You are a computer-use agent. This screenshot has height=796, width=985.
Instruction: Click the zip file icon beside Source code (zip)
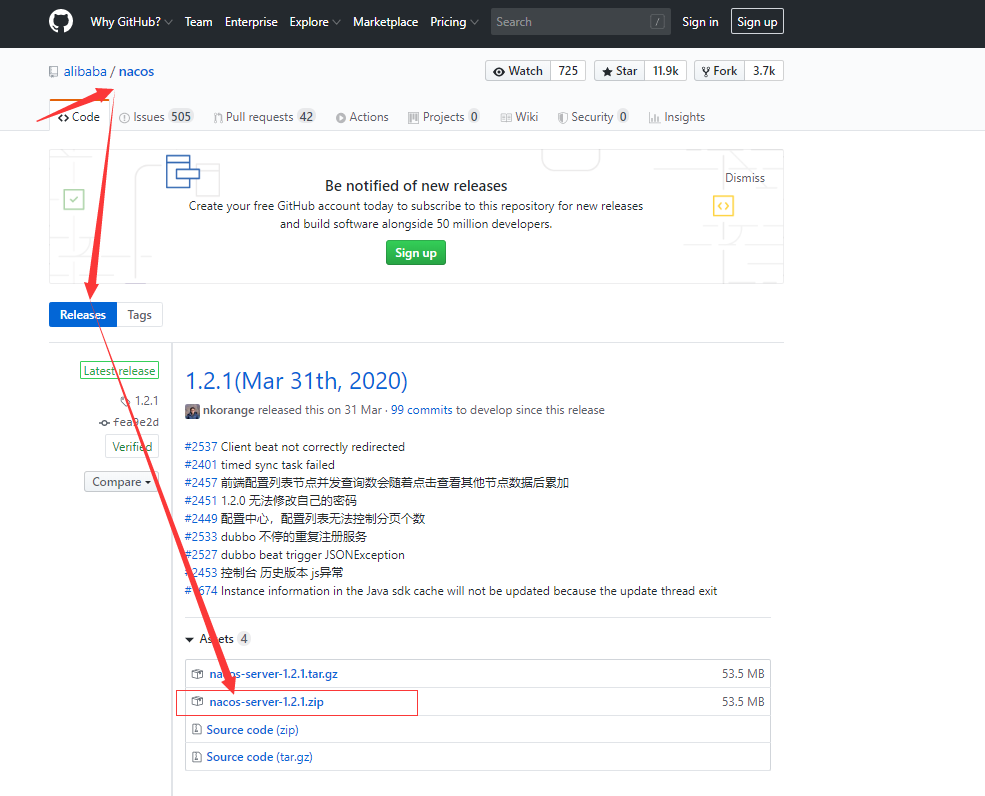click(197, 729)
